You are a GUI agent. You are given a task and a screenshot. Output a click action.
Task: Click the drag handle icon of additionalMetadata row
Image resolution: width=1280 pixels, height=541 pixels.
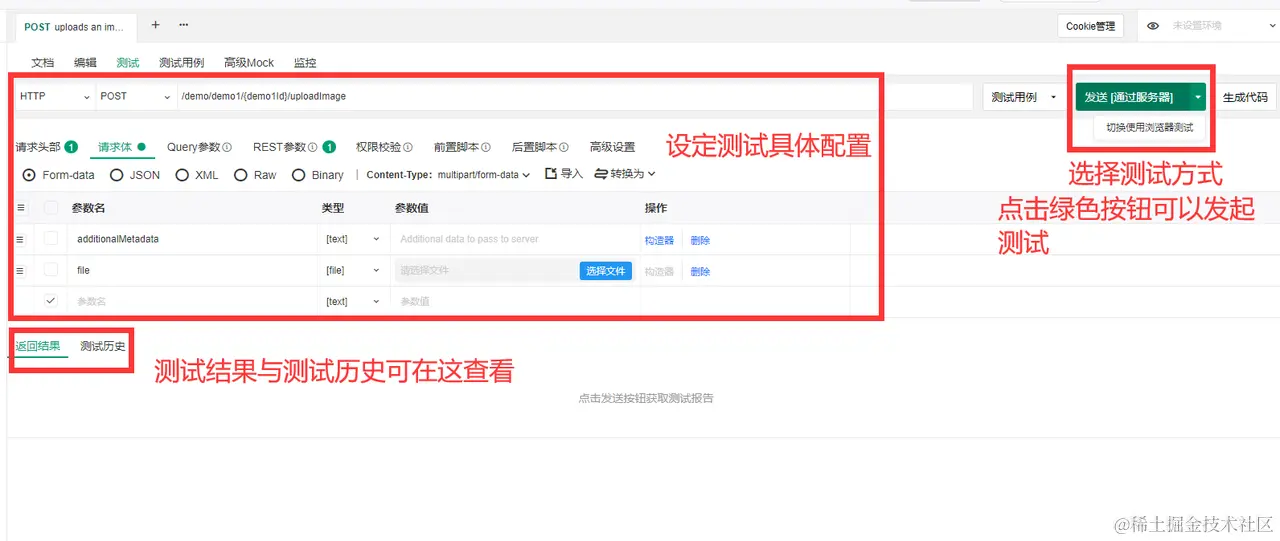click(19, 240)
